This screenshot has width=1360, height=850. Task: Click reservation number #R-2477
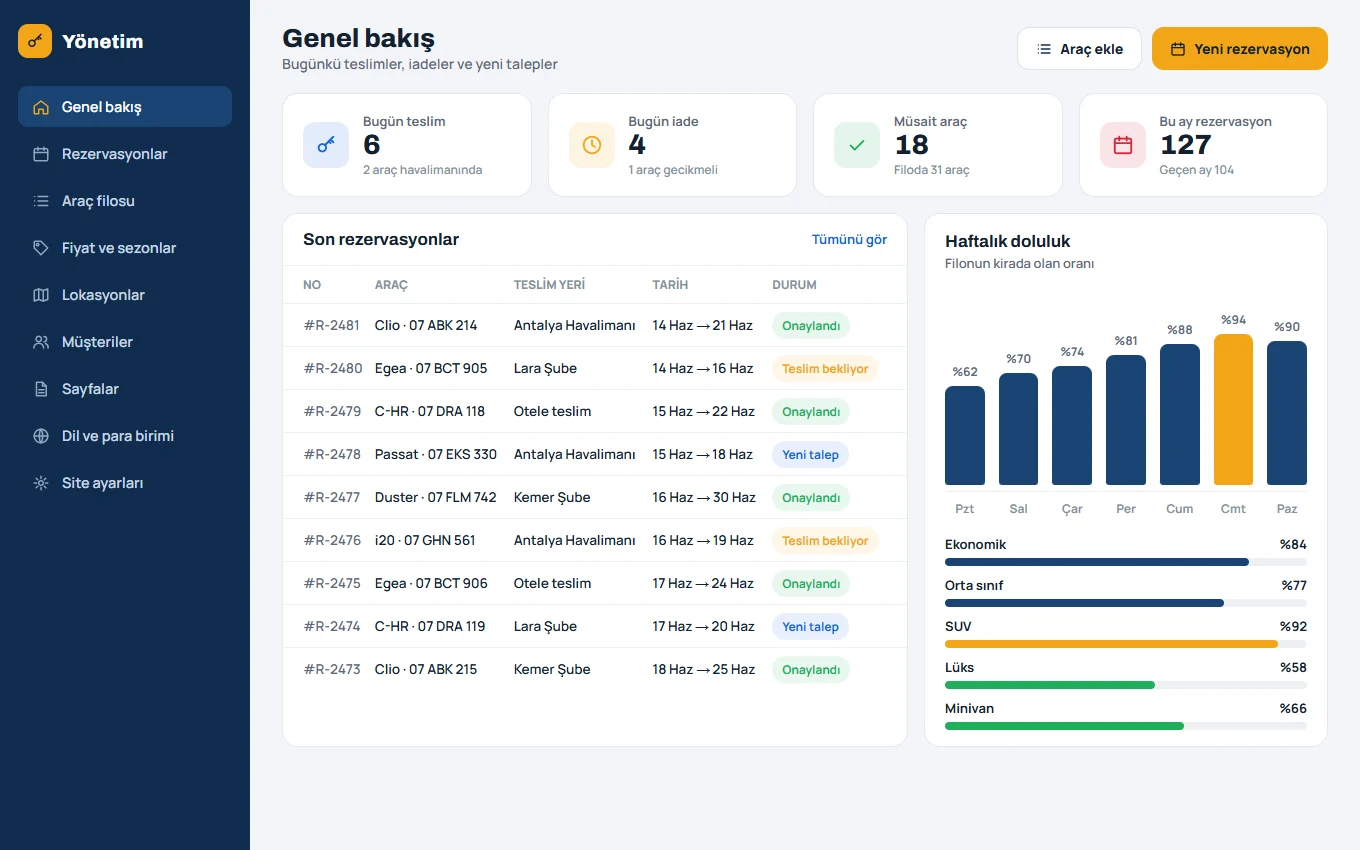332,498
